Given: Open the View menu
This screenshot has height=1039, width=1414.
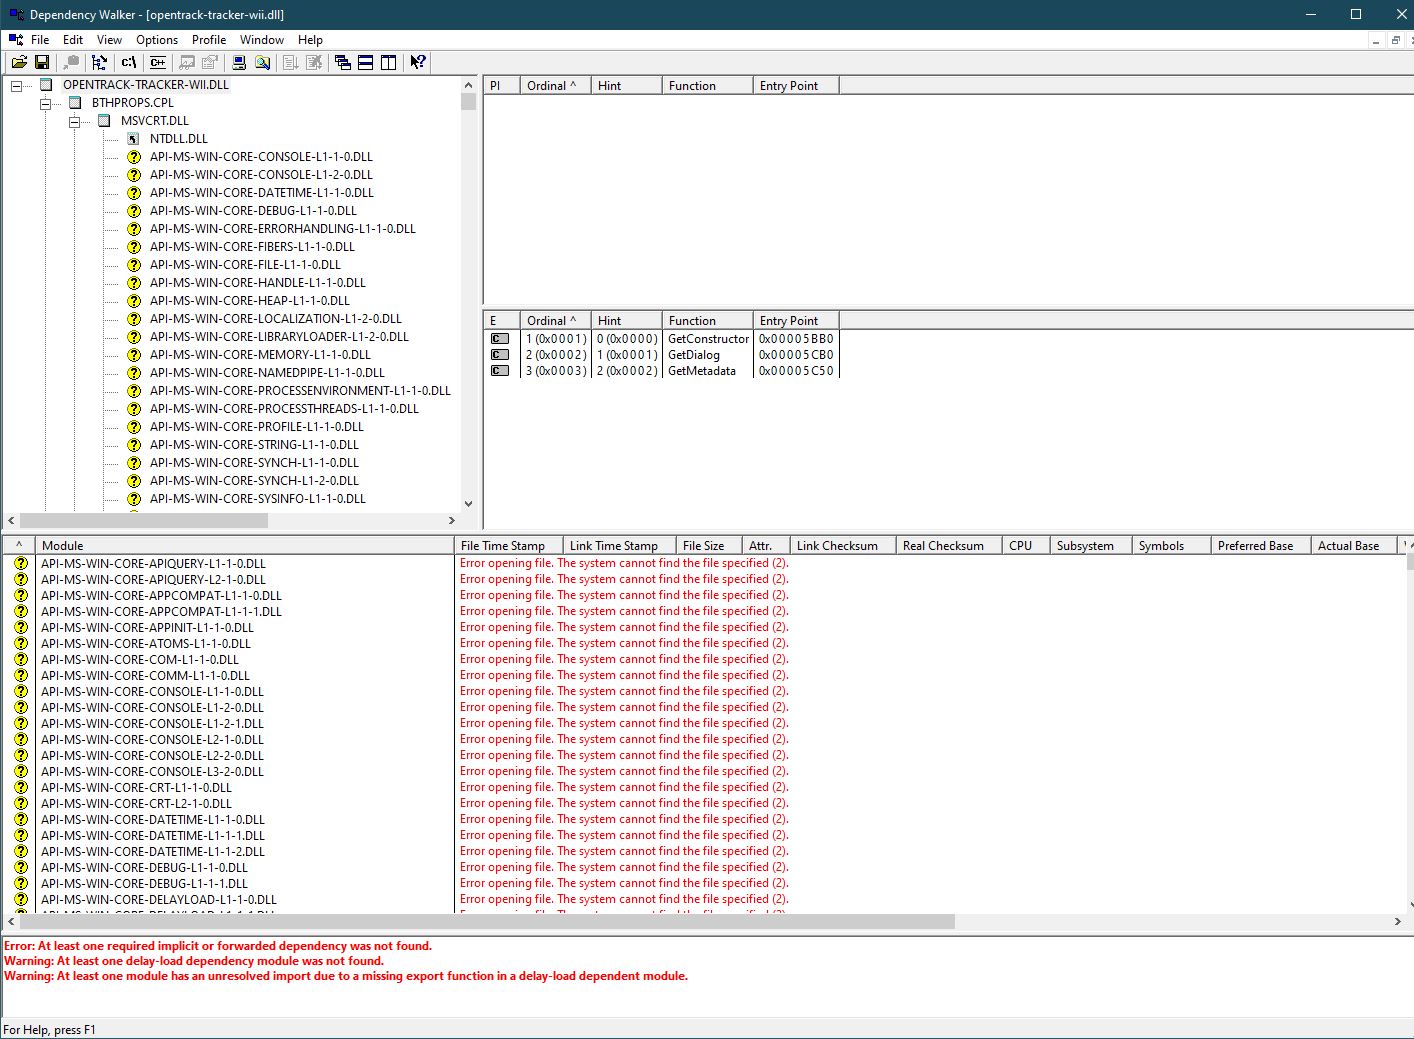Looking at the screenshot, I should pyautogui.click(x=109, y=40).
